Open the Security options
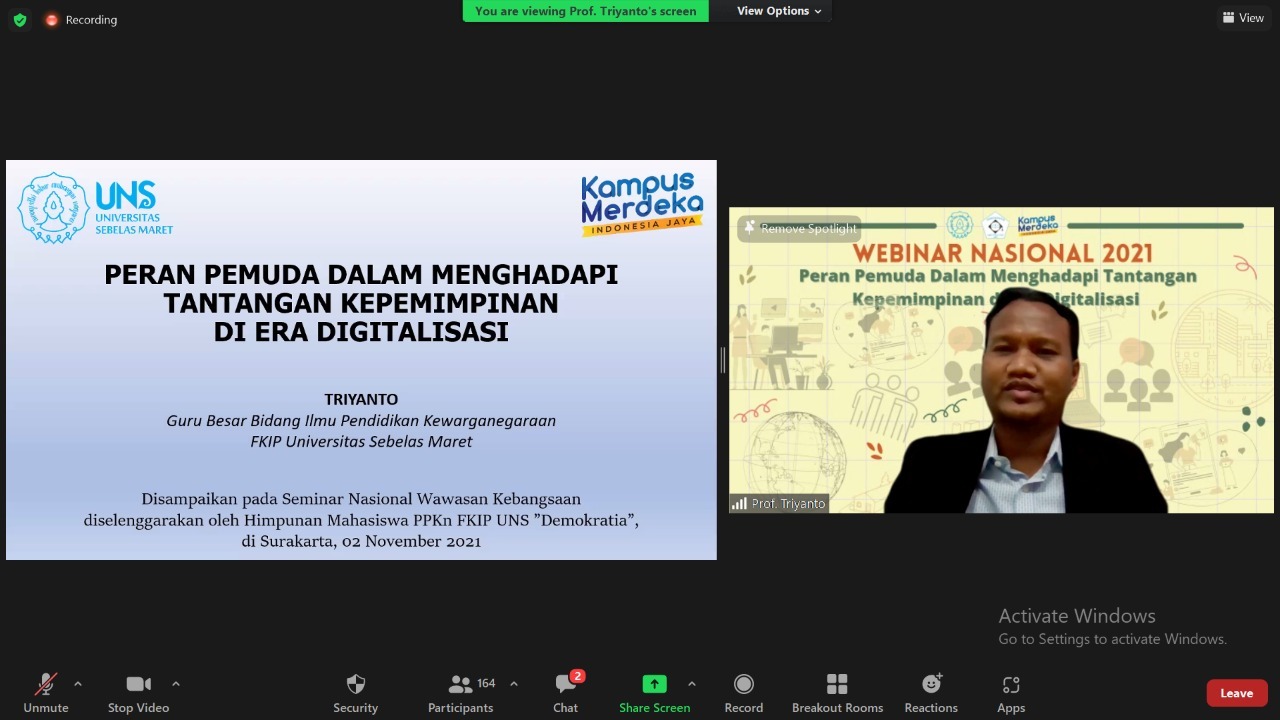Viewport: 1280px width, 720px height. coord(355,693)
